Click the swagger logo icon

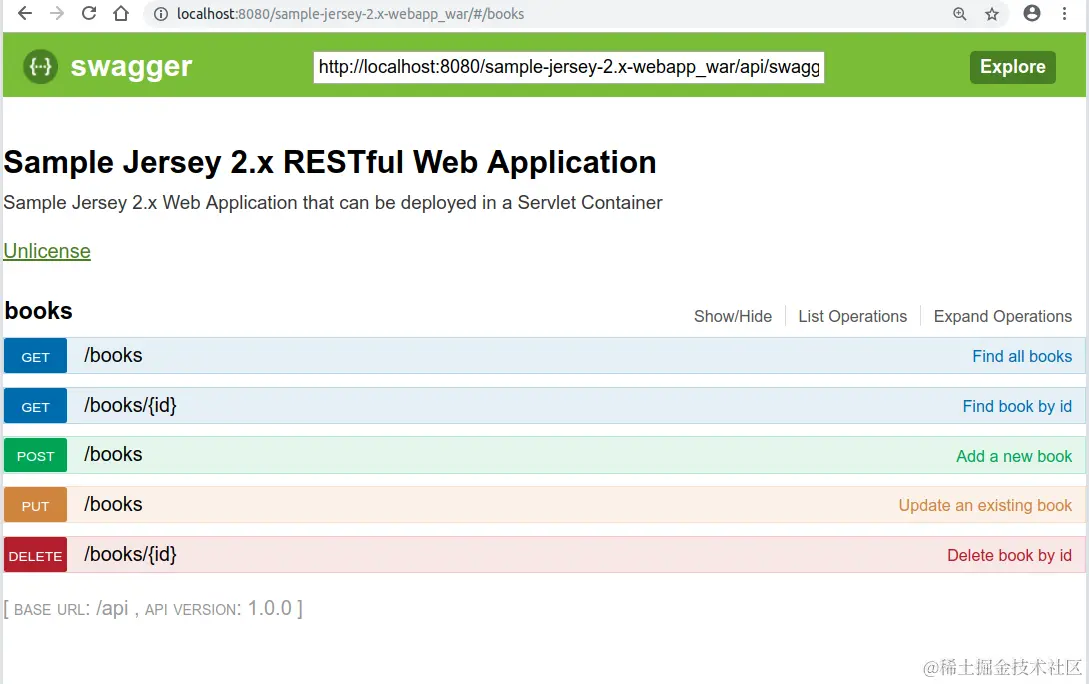40,67
